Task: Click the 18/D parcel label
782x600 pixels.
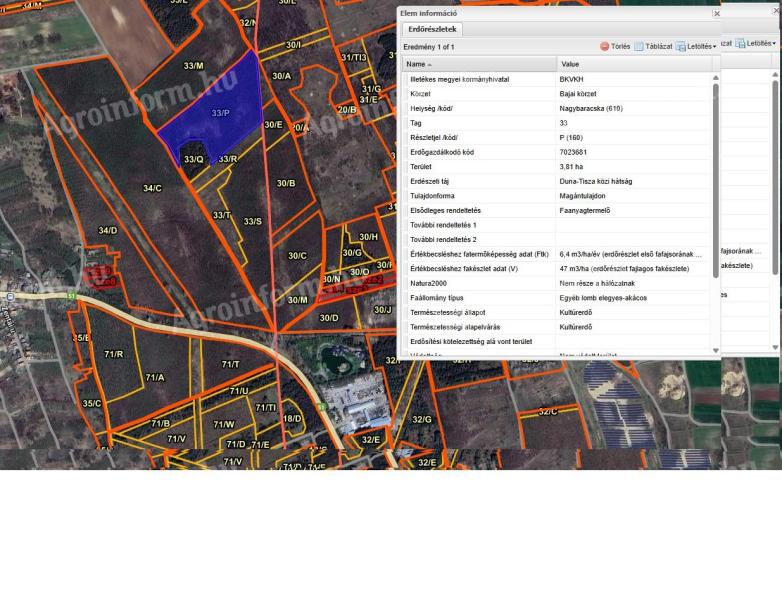Action: click(292, 418)
